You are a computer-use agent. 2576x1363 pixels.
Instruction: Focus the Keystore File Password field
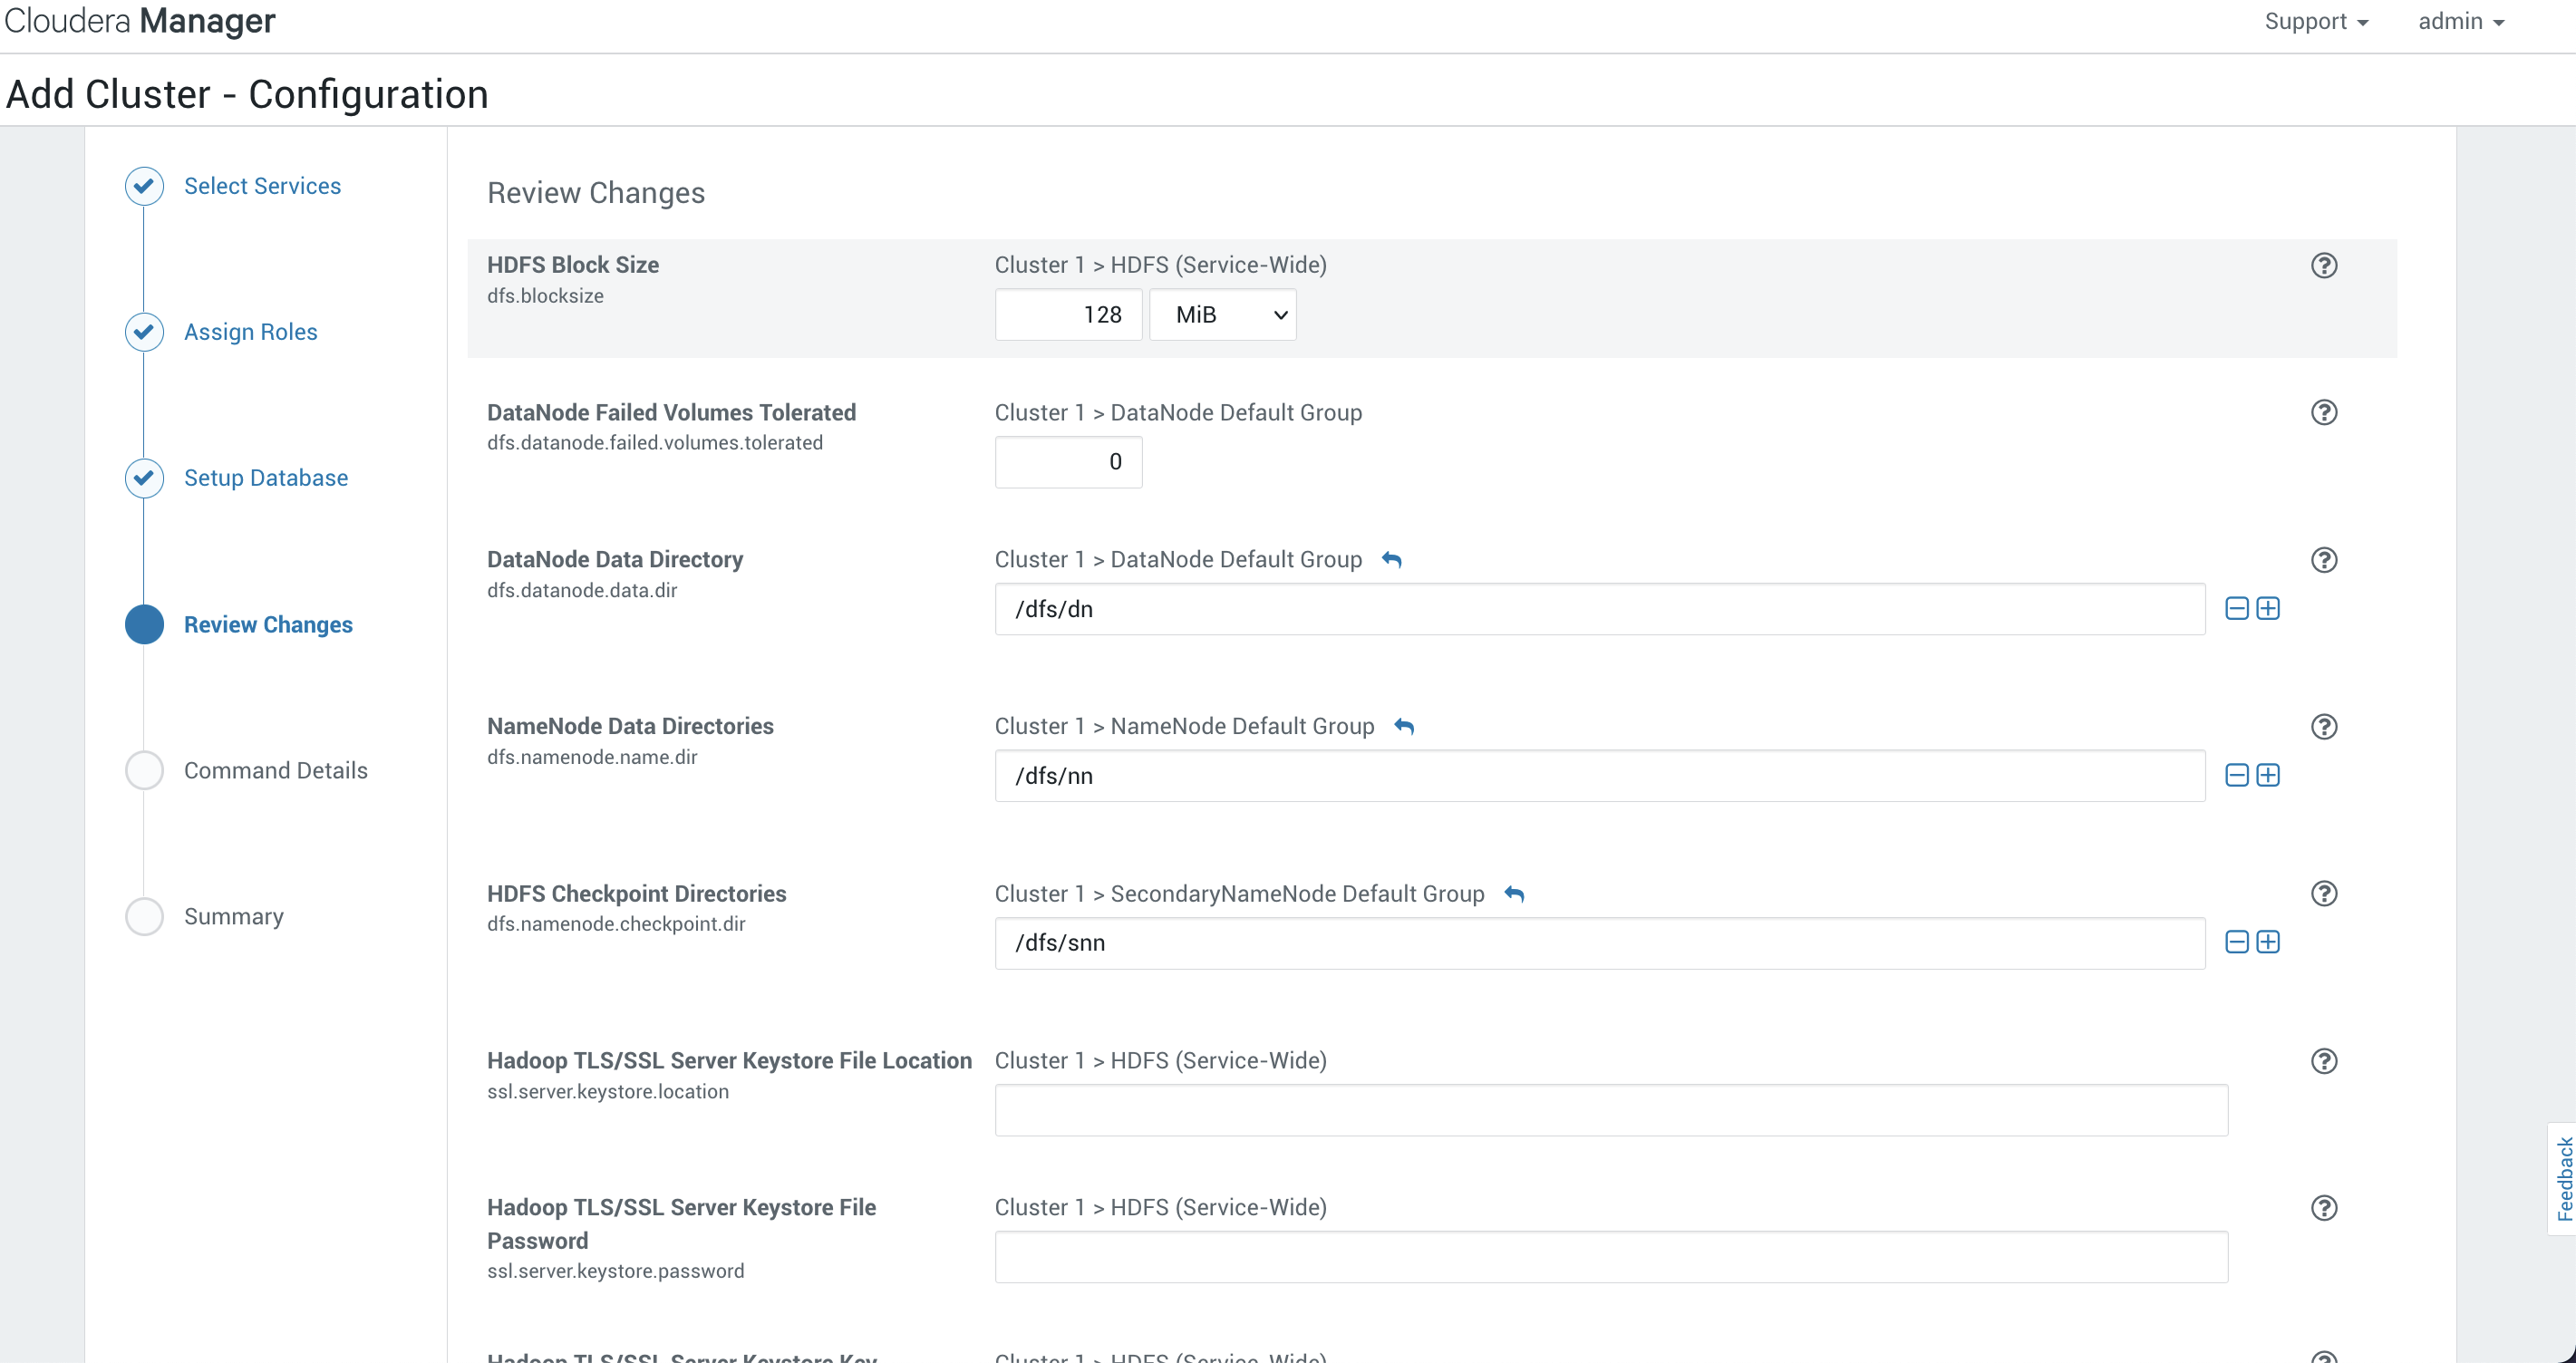click(1611, 1257)
